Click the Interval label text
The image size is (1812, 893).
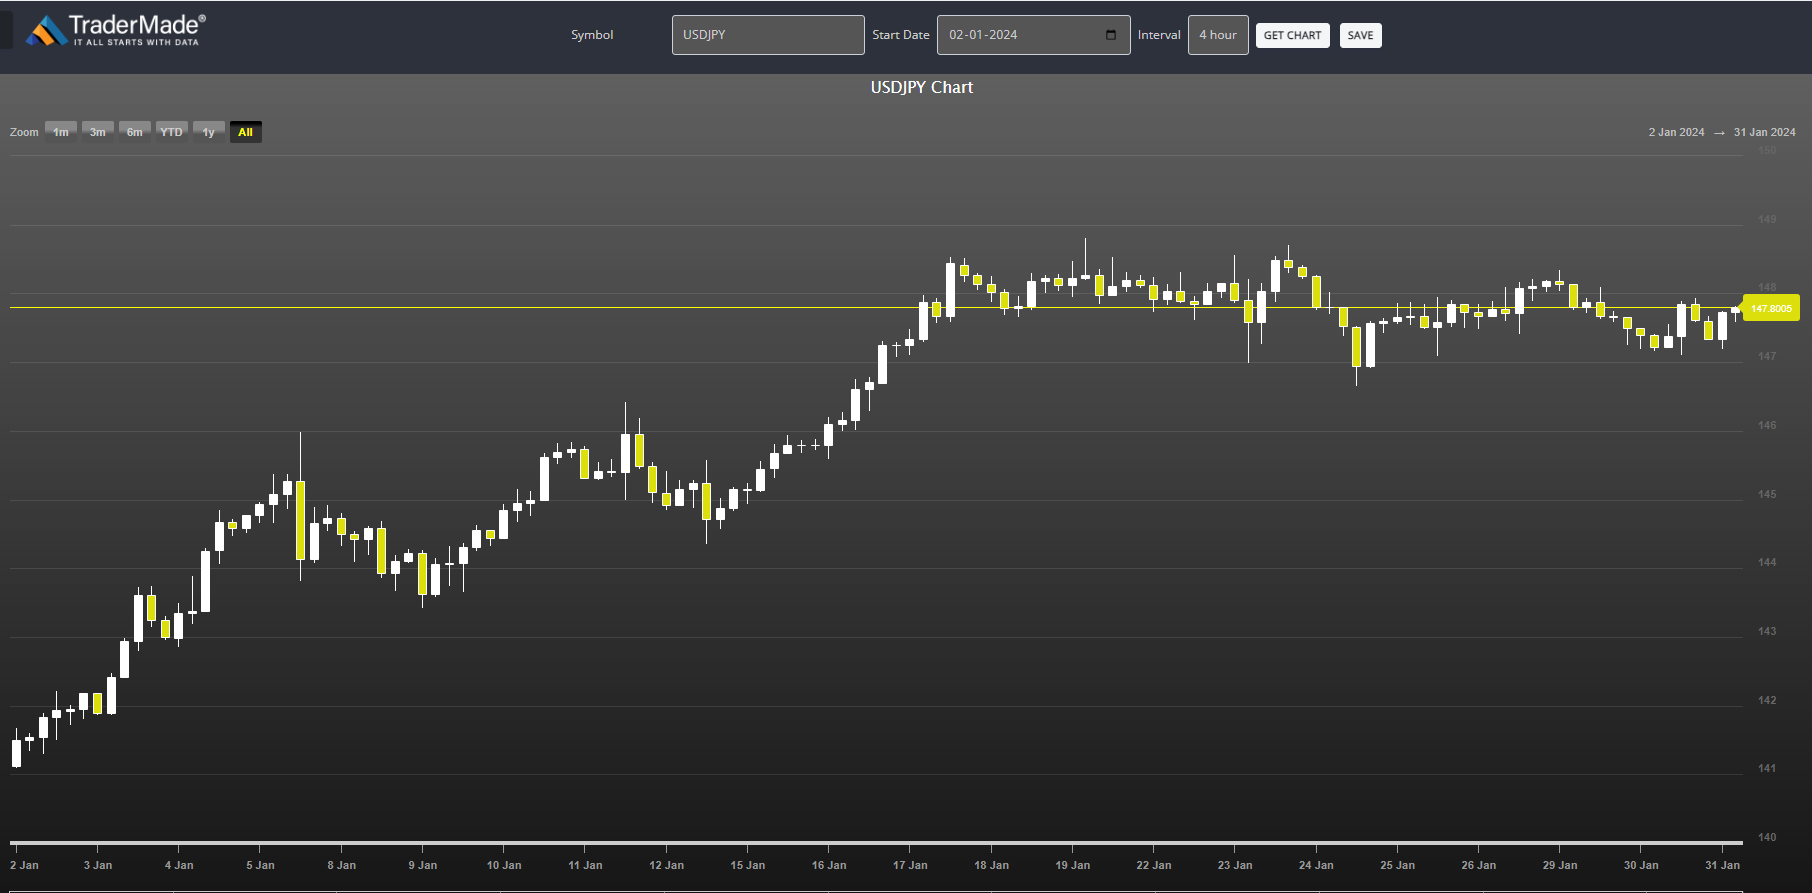pyautogui.click(x=1159, y=35)
